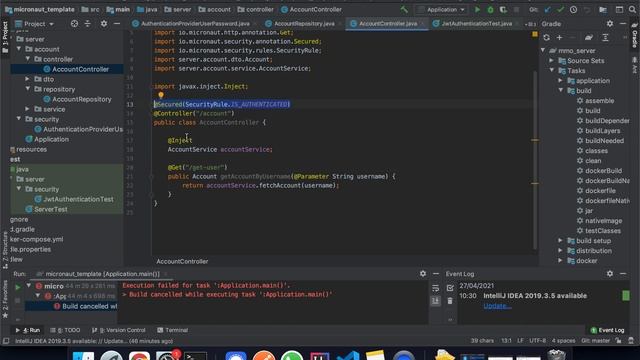This screenshot has width=640, height=360.
Task: Hide the Project tool window
Action: coord(117,24)
